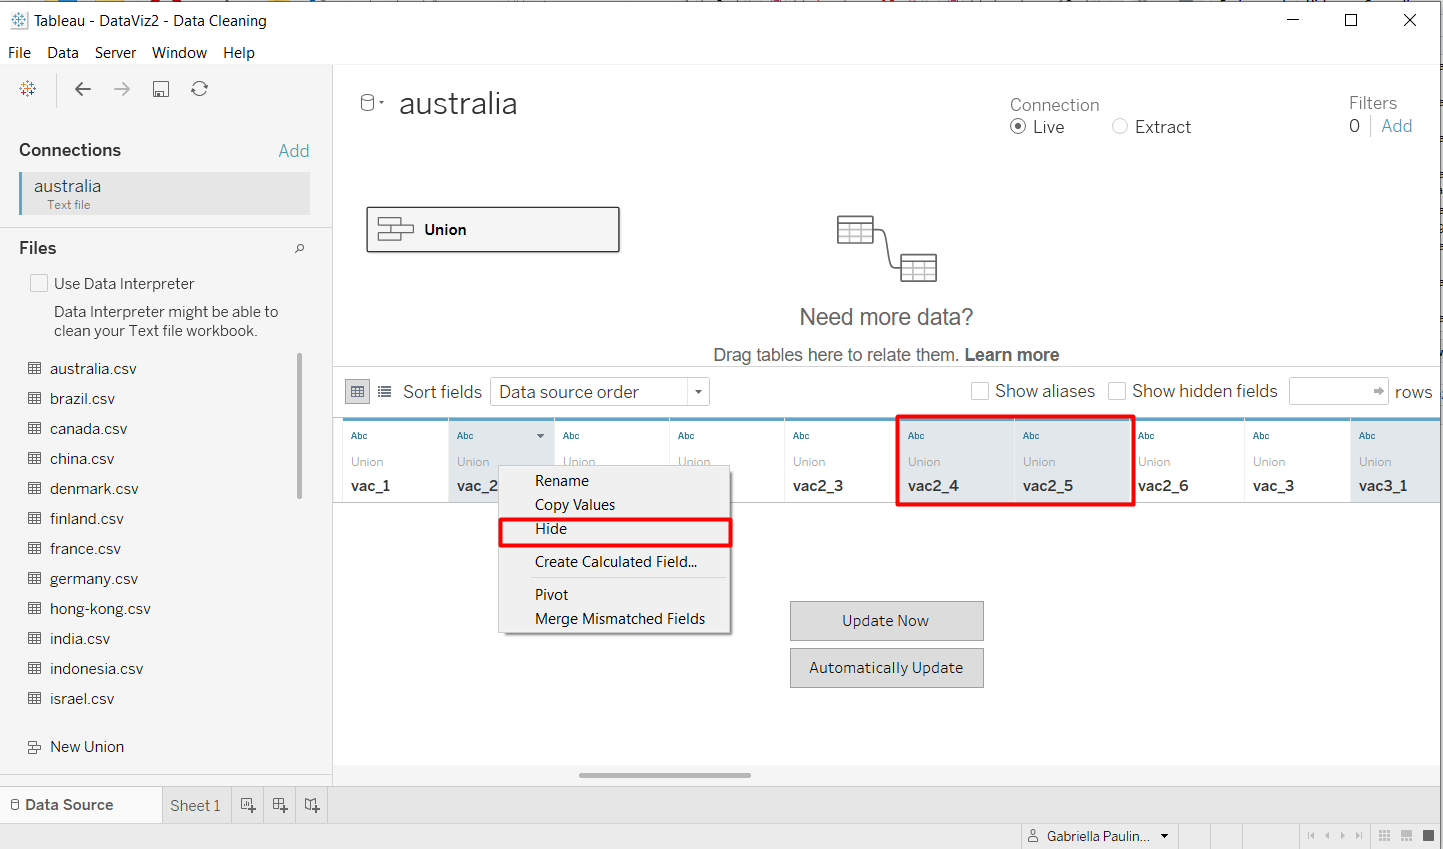Click the horizontal scrollbar below the grid
Viewport: 1443px width, 849px height.
coord(664,775)
